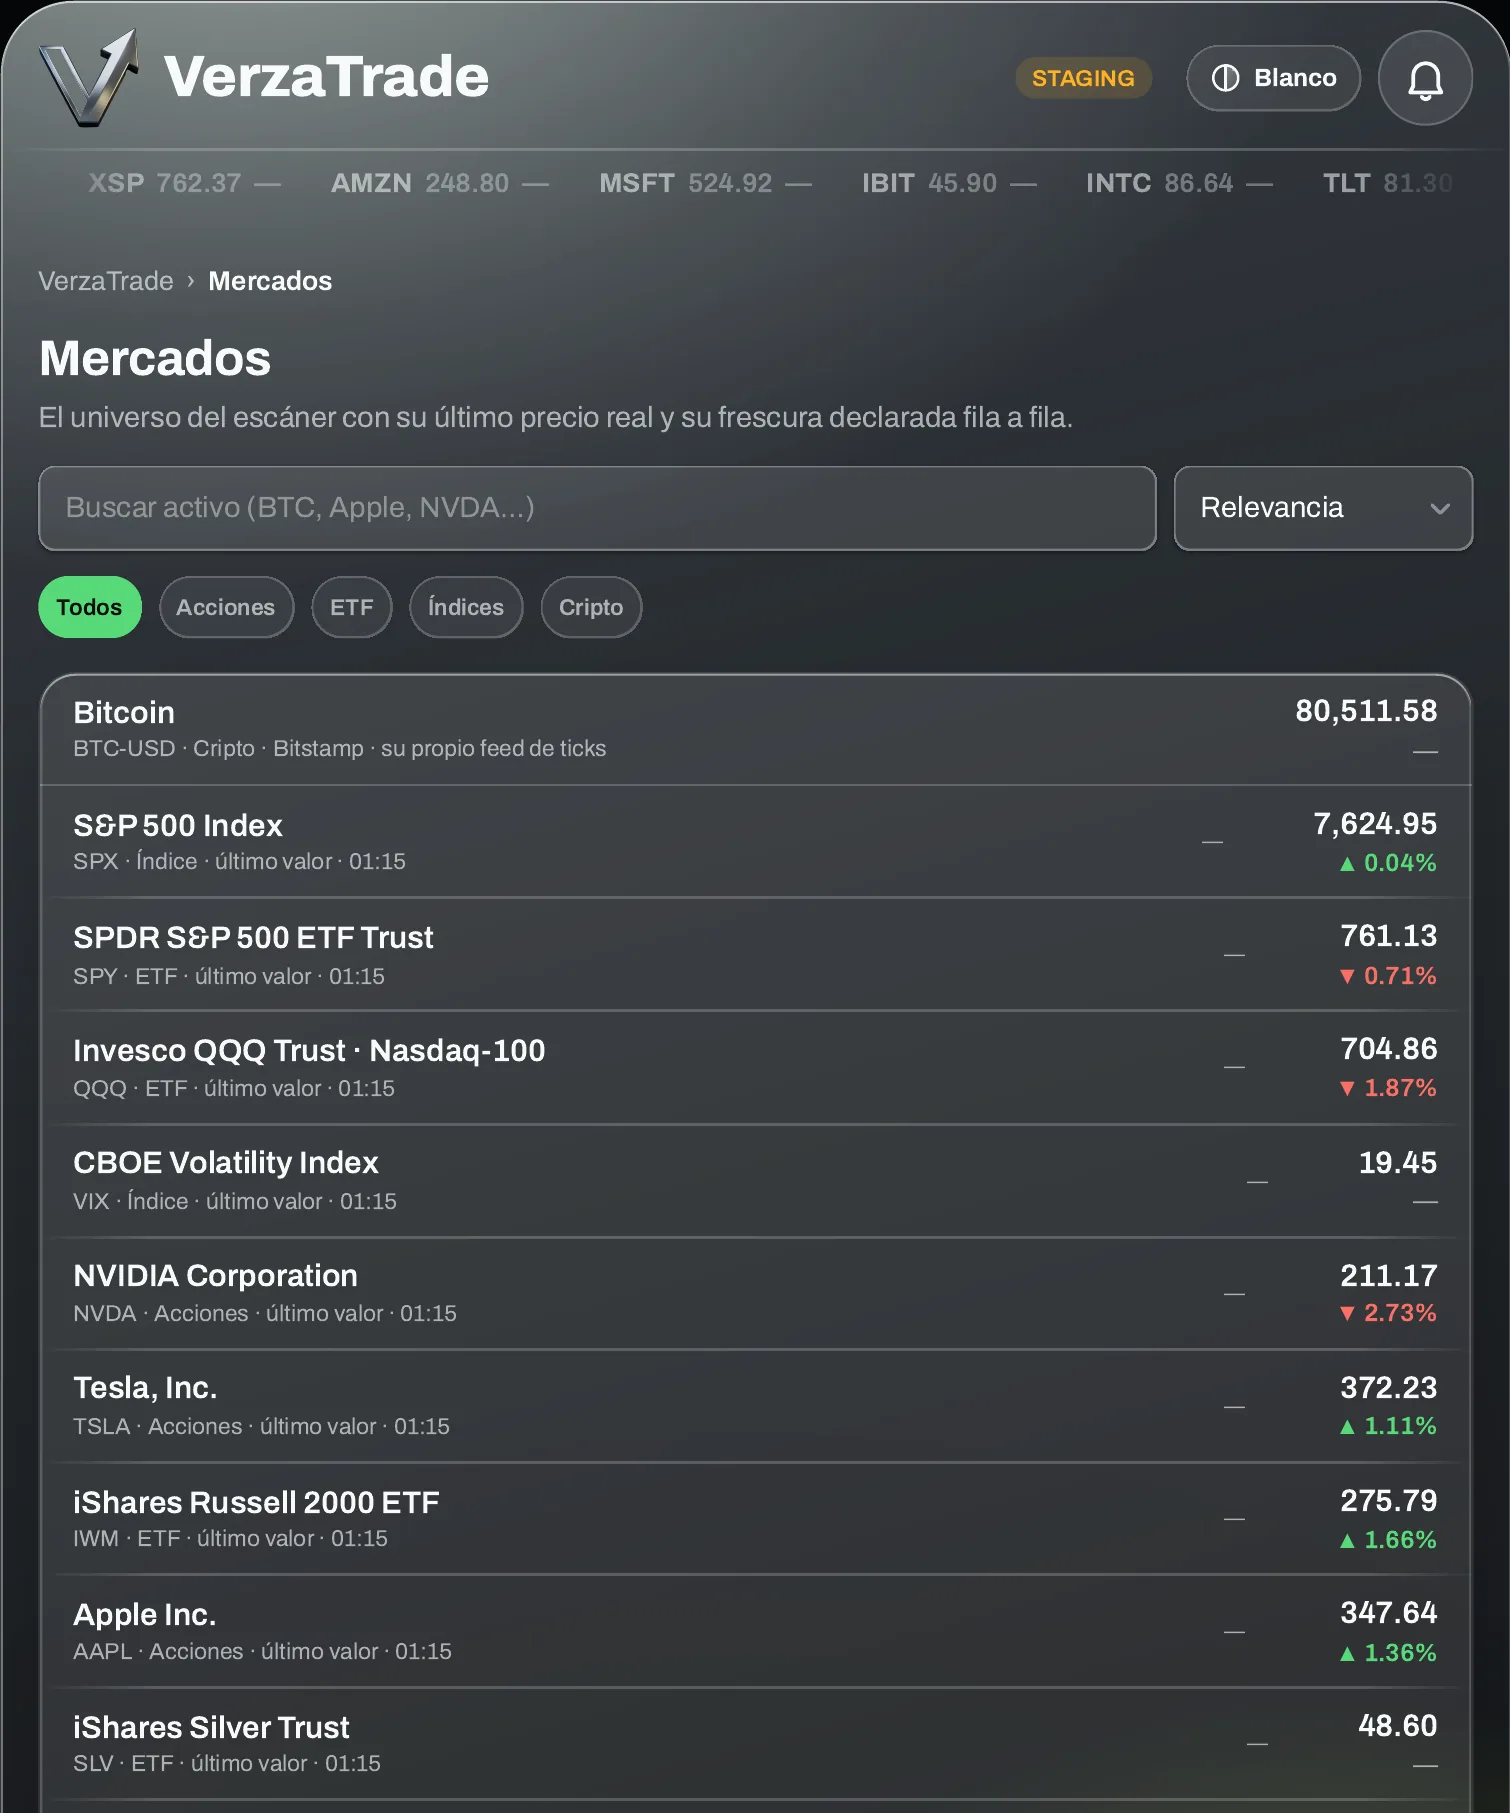Open the S&P 500 Index row

[x=755, y=842]
